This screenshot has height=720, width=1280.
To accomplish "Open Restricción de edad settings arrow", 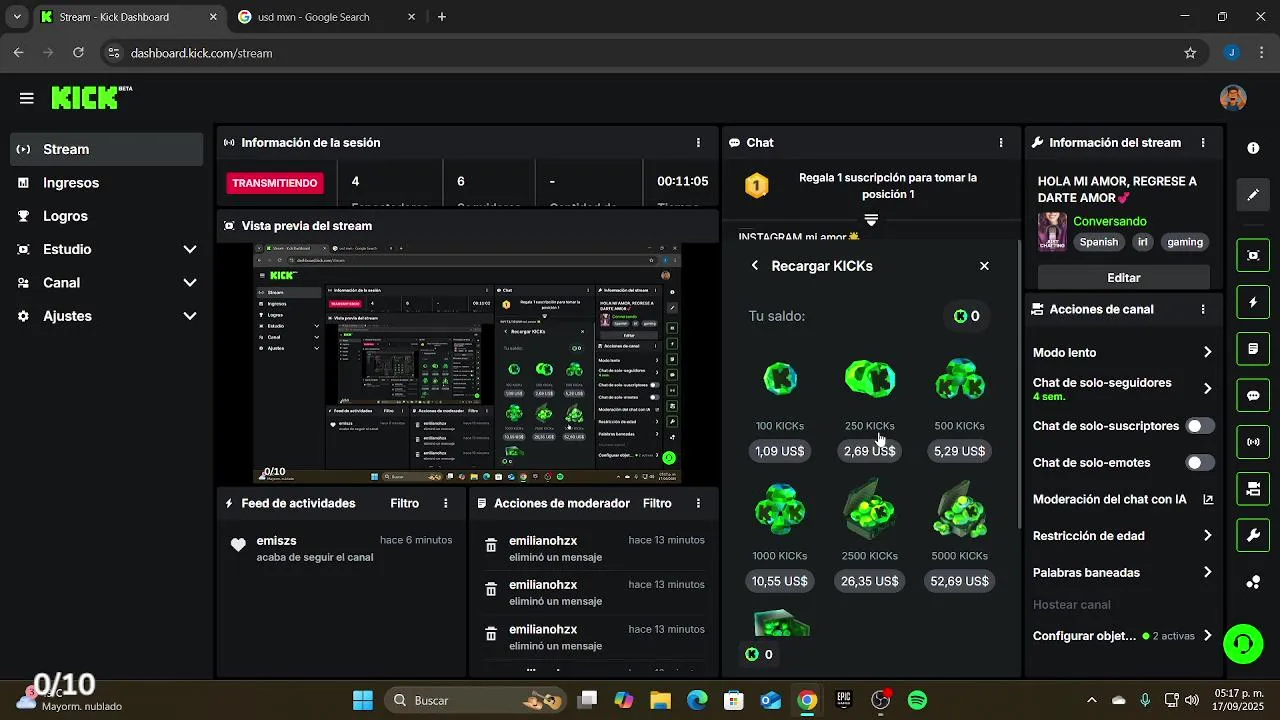I will tap(1207, 536).
